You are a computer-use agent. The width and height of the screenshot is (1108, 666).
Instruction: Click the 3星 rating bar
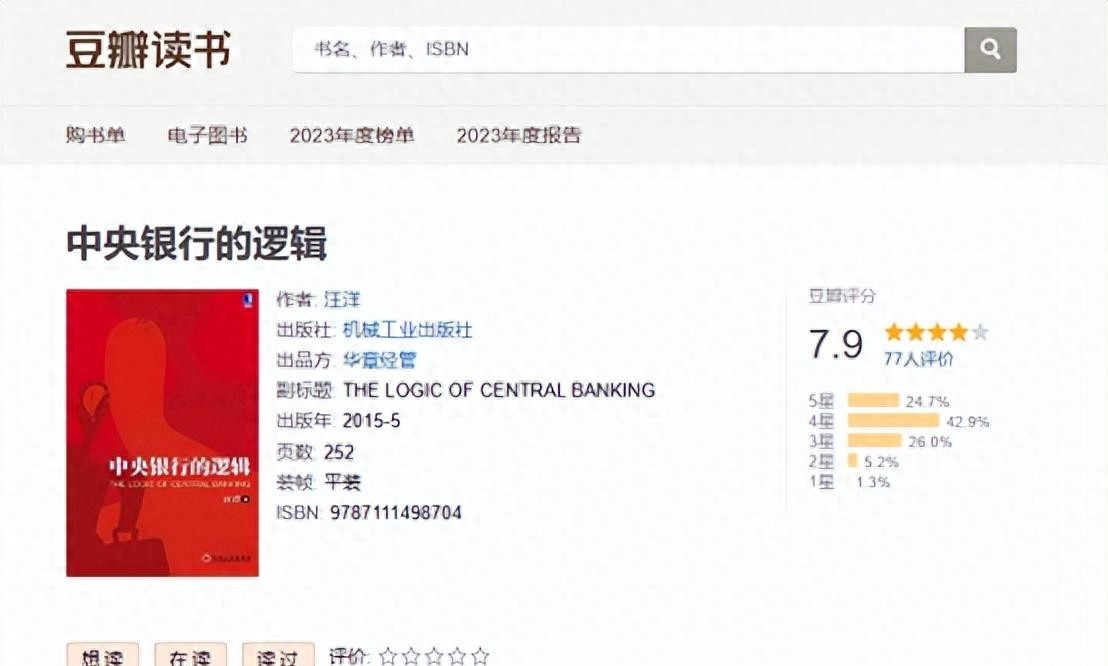[875, 440]
